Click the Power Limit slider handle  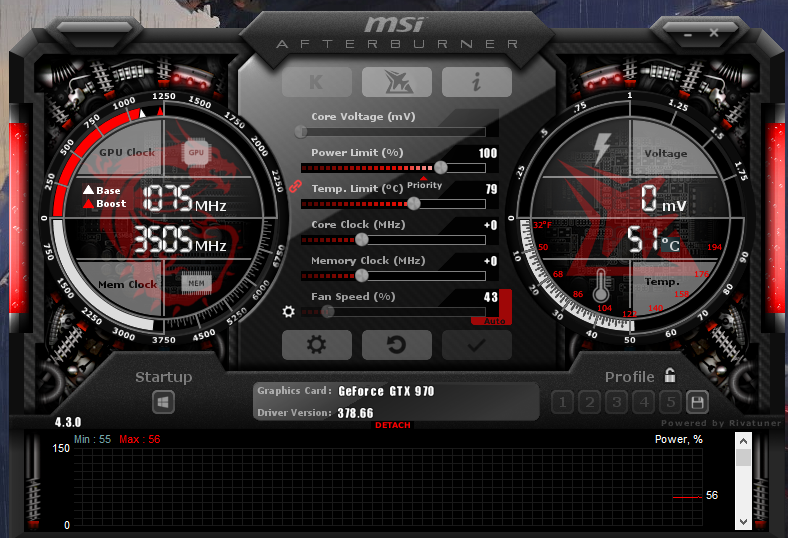441,167
